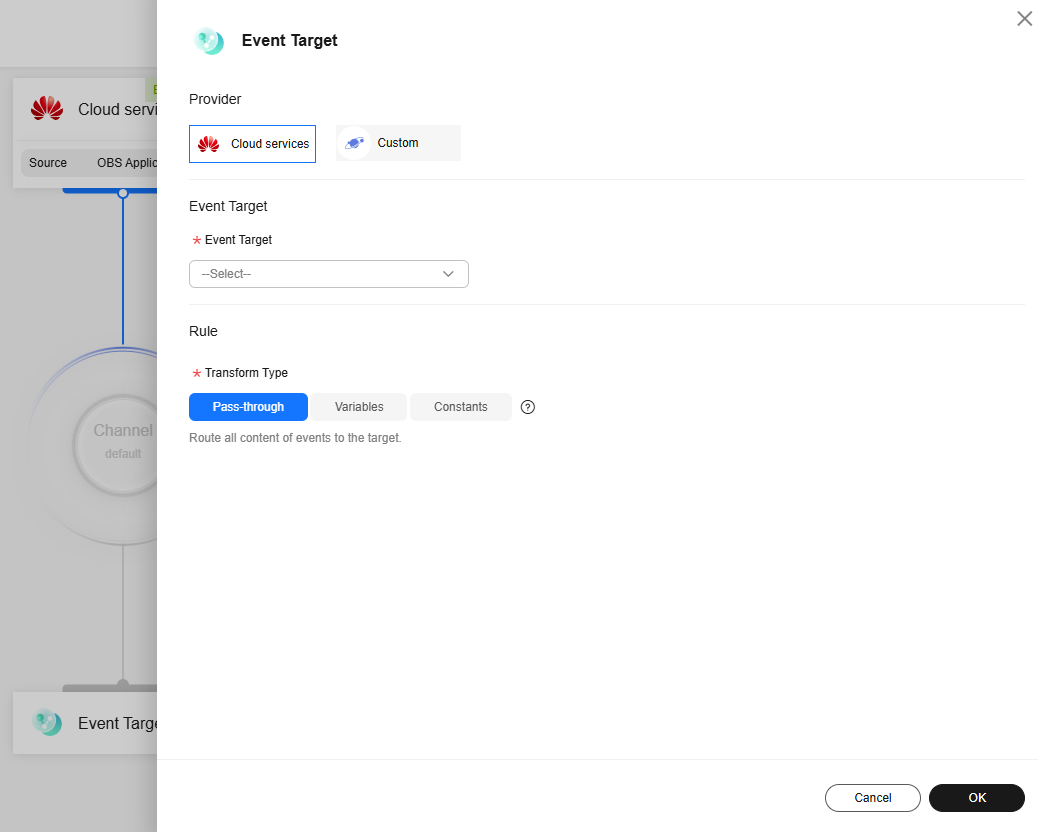Click the Huawei logo in Cloud services provider
The width and height of the screenshot is (1038, 832).
(209, 144)
